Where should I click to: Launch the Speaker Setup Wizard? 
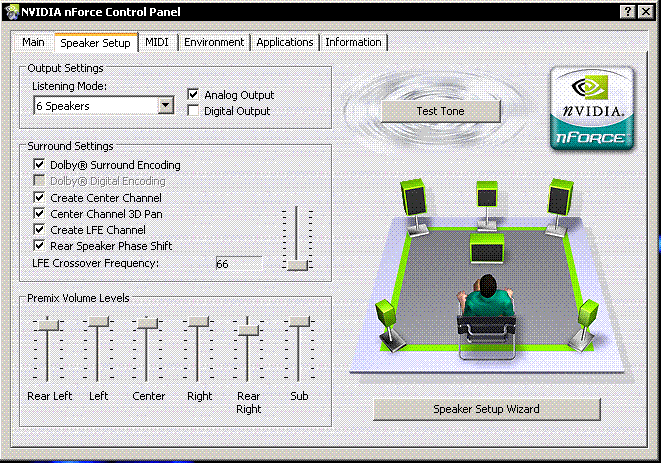(486, 409)
